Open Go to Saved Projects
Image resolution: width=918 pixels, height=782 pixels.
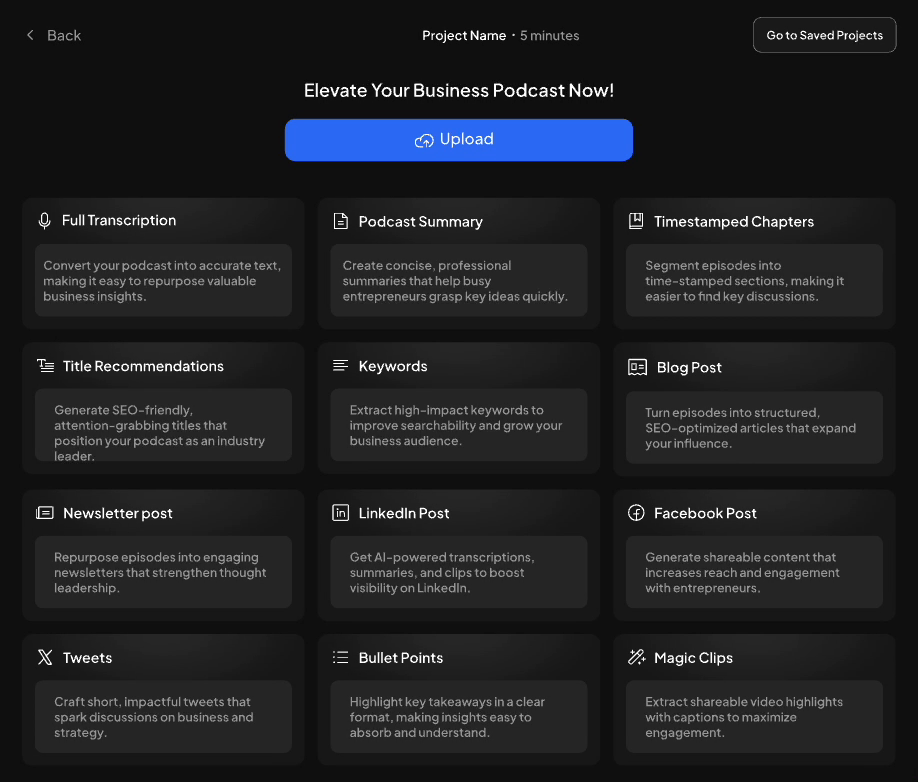point(824,34)
